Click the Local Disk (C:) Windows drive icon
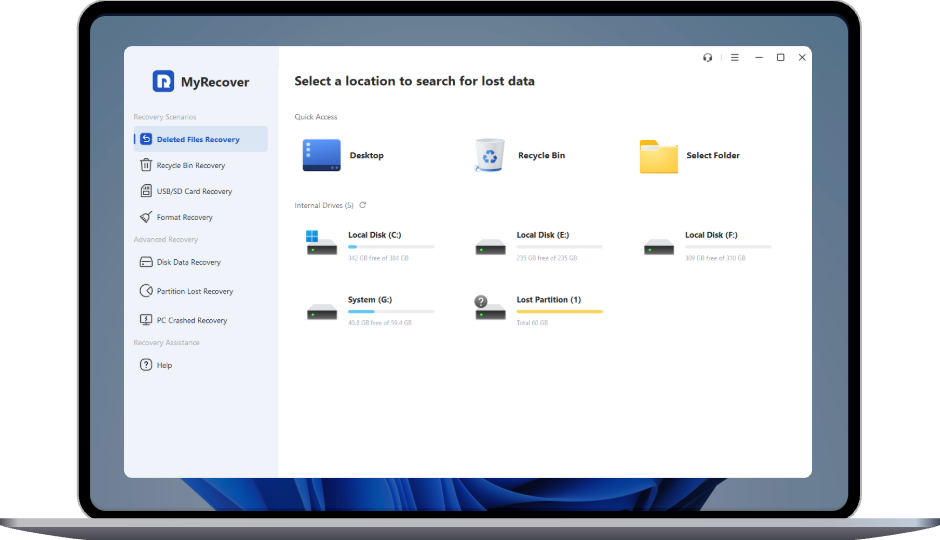 (321, 243)
